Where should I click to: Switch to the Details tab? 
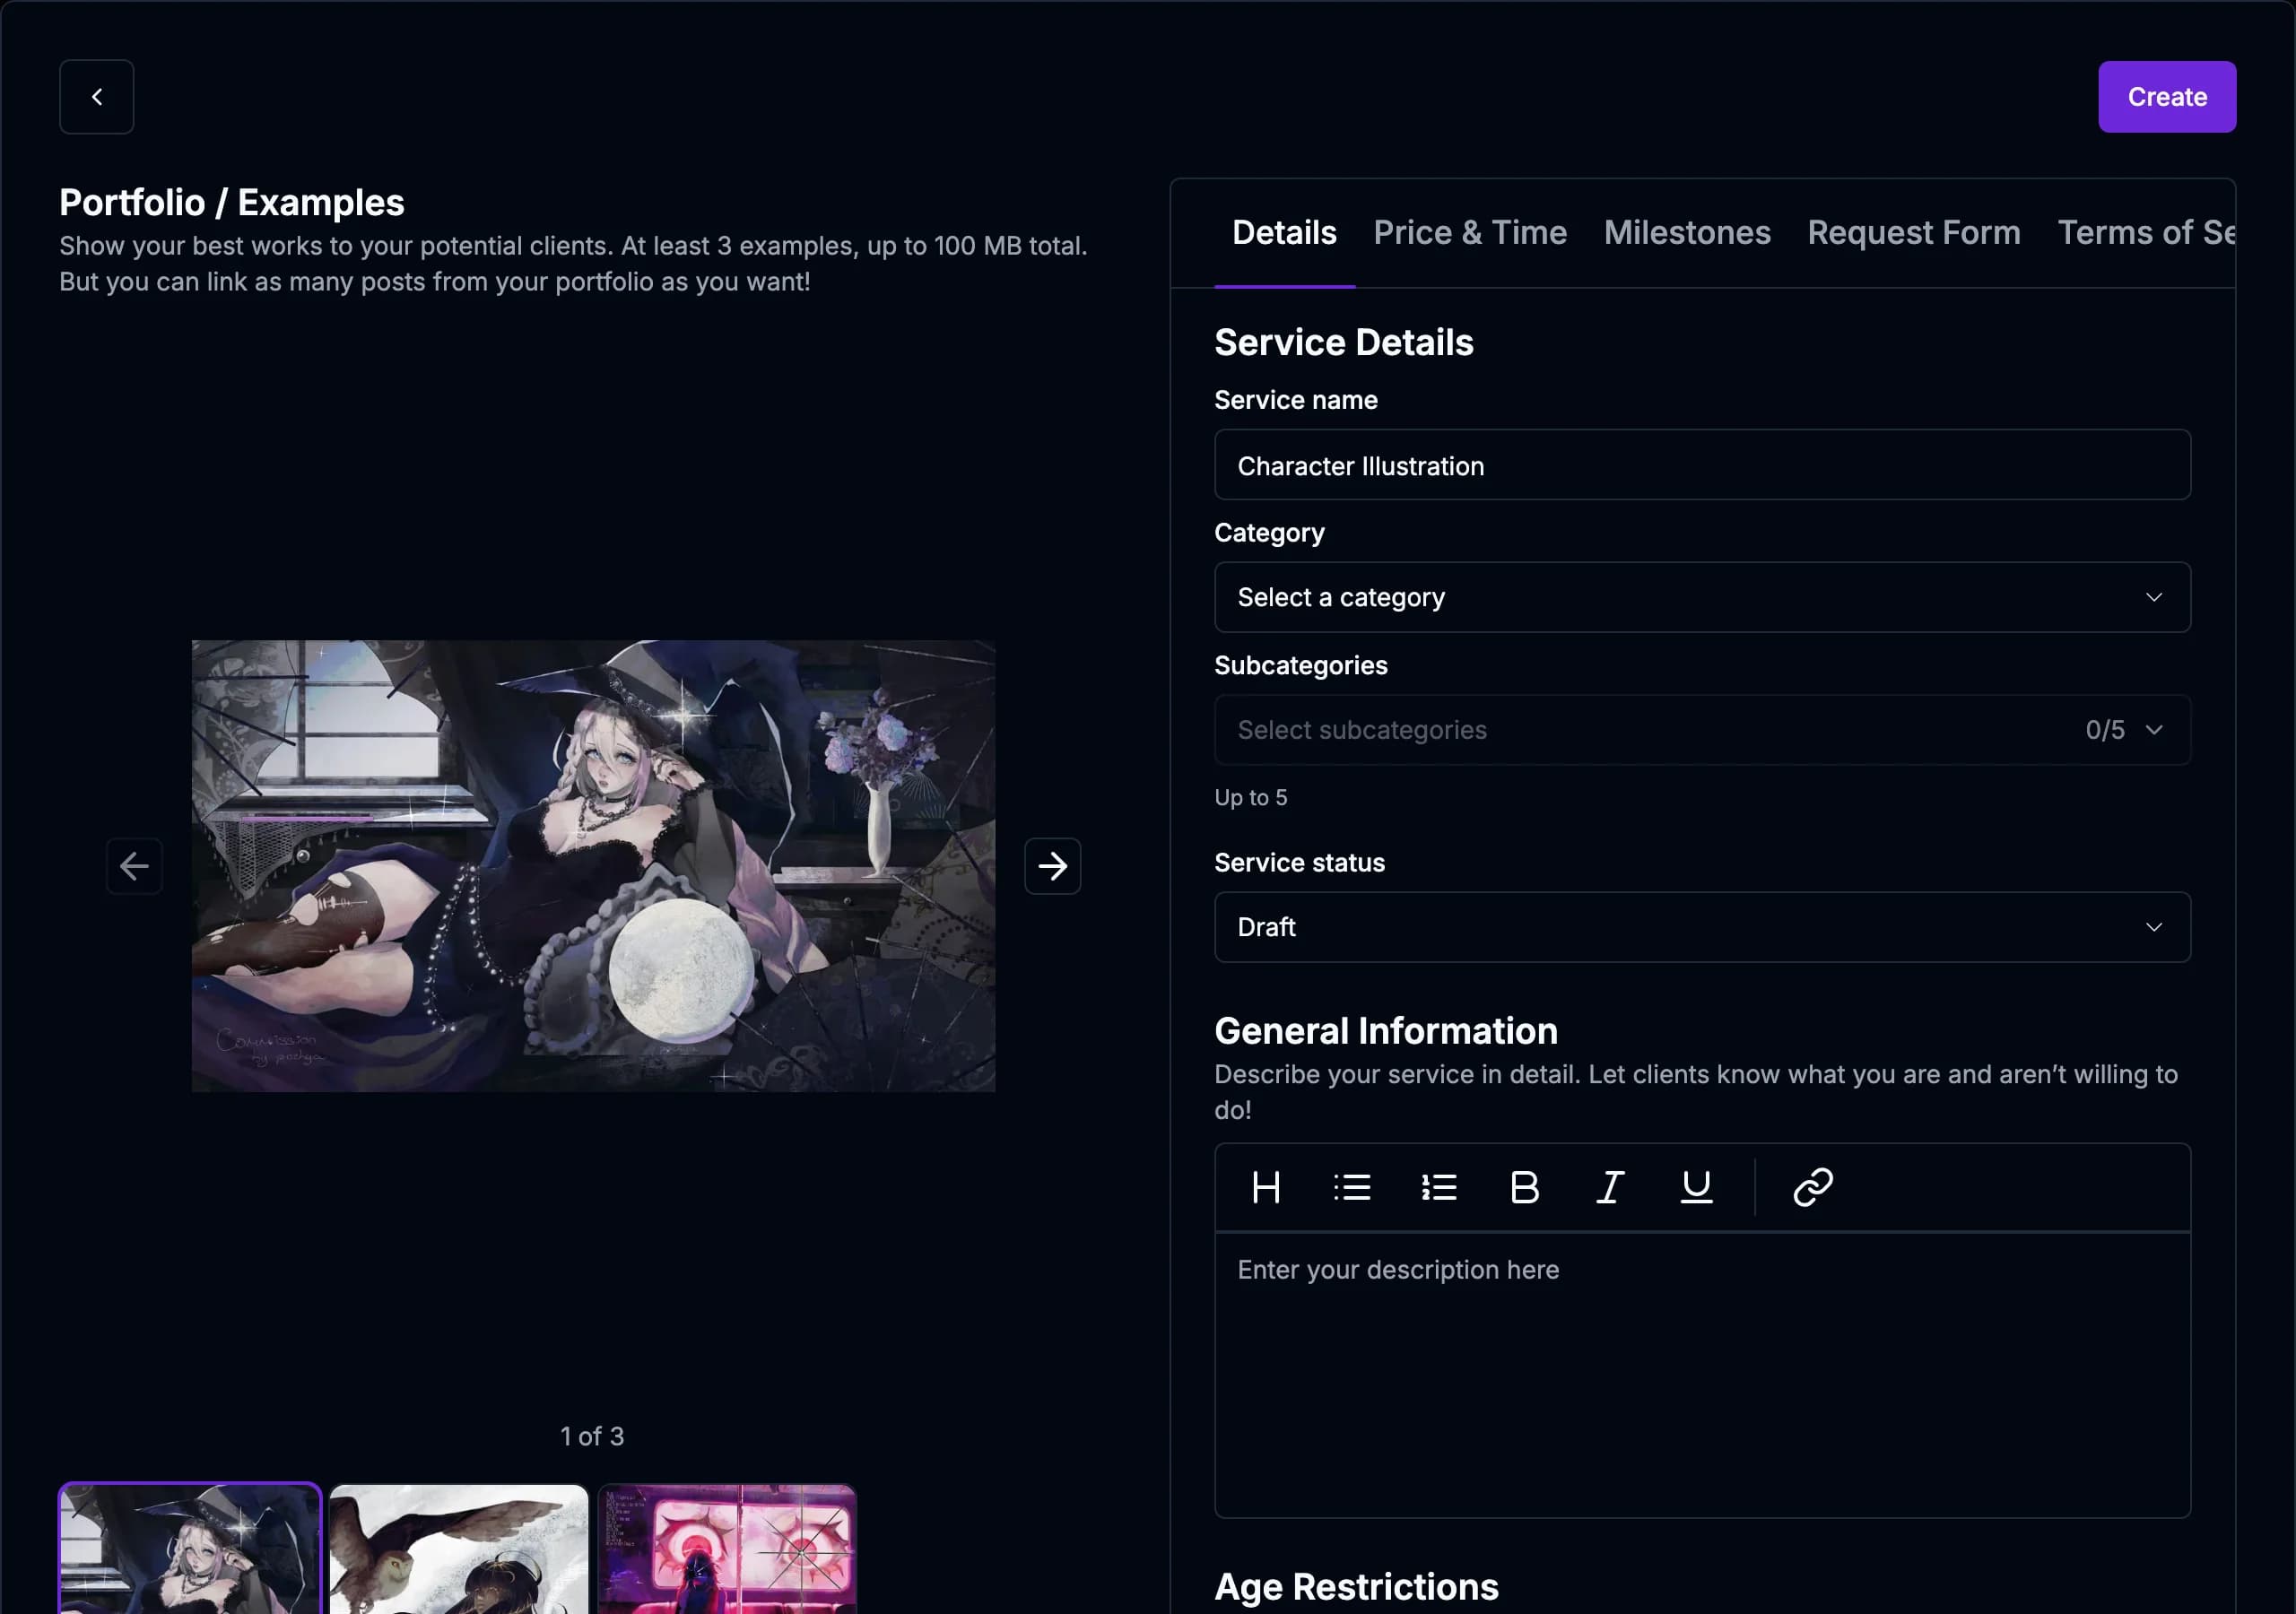click(x=1284, y=233)
